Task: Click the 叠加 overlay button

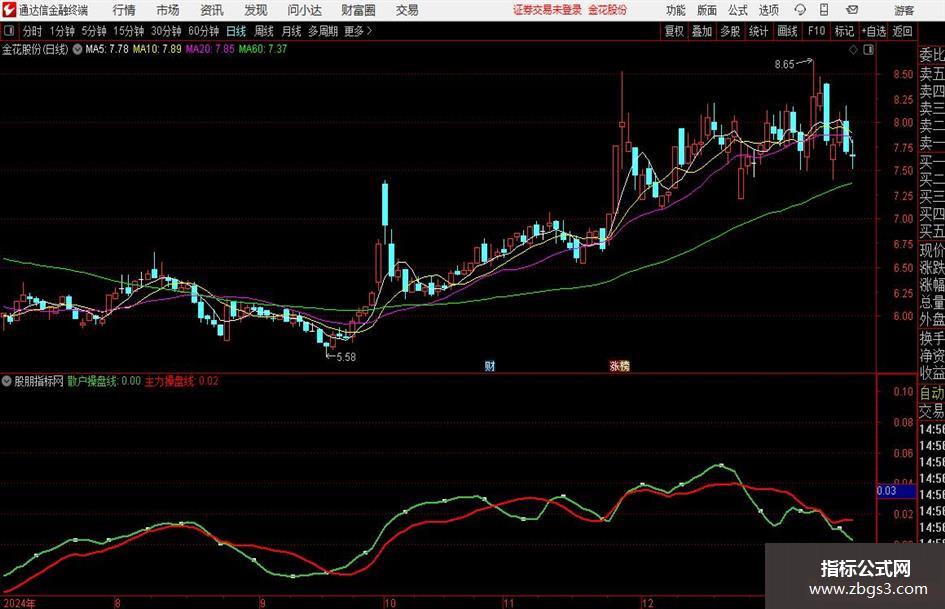Action: [702, 31]
